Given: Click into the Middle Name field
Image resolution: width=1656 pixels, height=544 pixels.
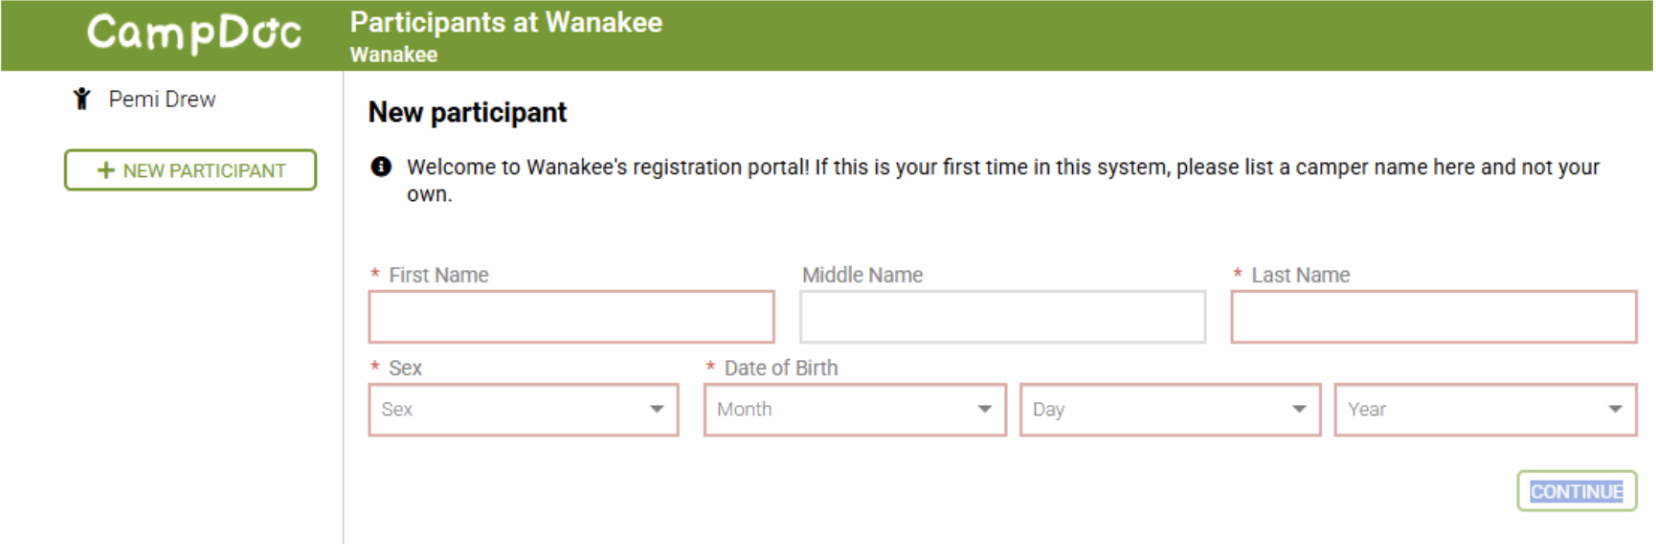Looking at the screenshot, I should [x=1002, y=317].
